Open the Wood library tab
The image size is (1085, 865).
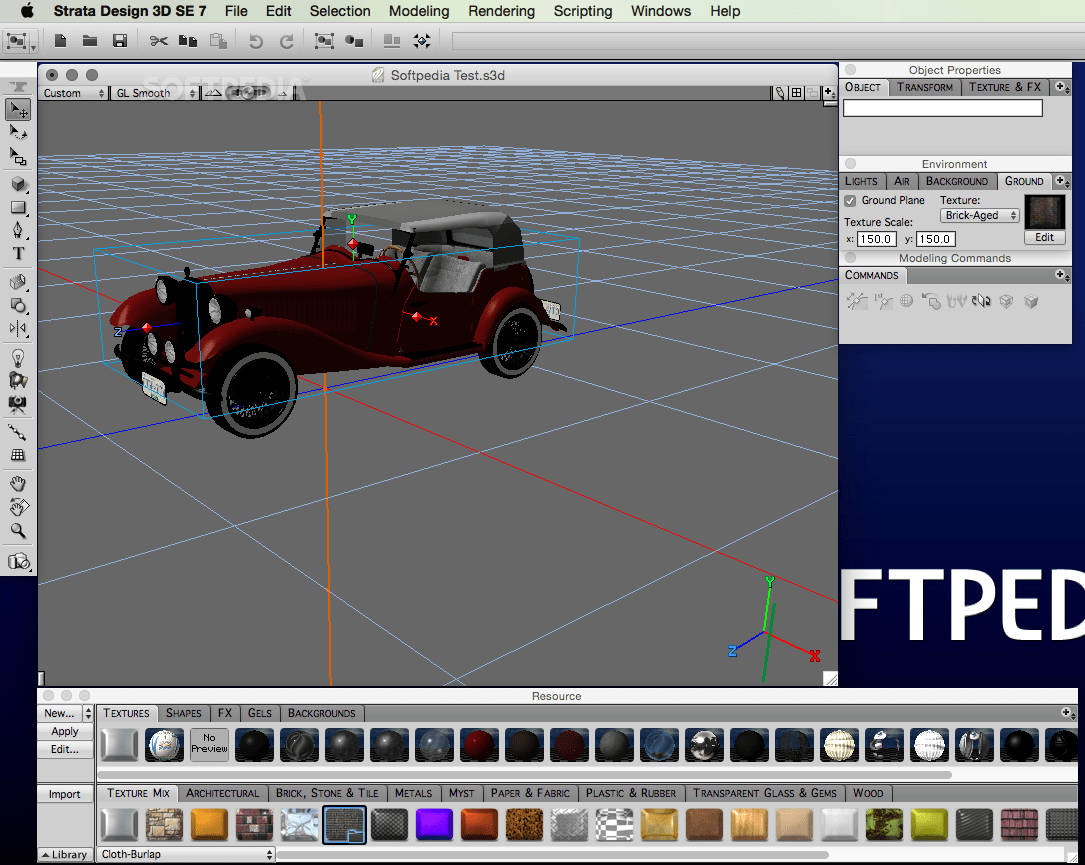(868, 794)
